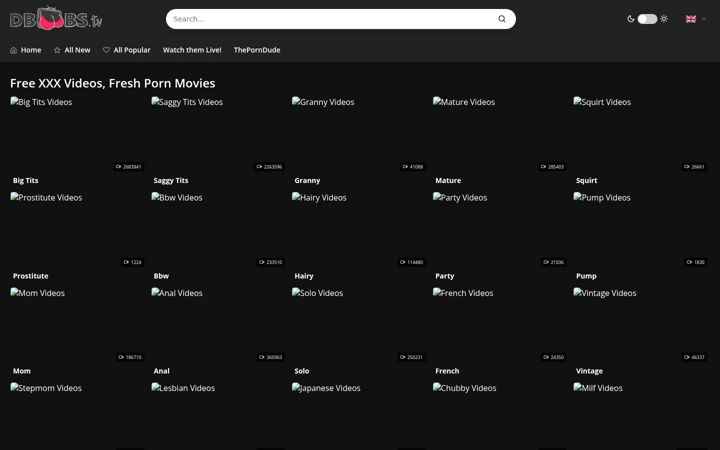Click the magnifier search icon
Viewport: 720px width, 450px height.
(x=502, y=19)
